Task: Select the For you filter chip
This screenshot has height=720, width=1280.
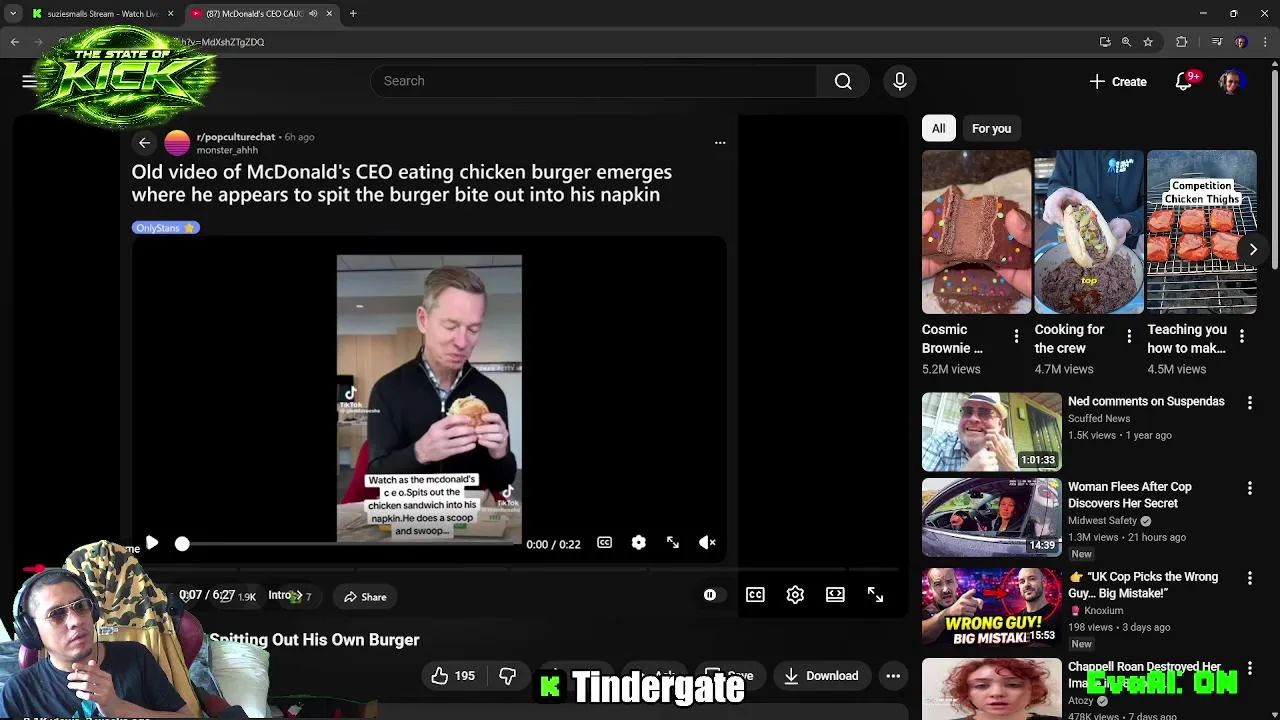Action: (x=991, y=128)
